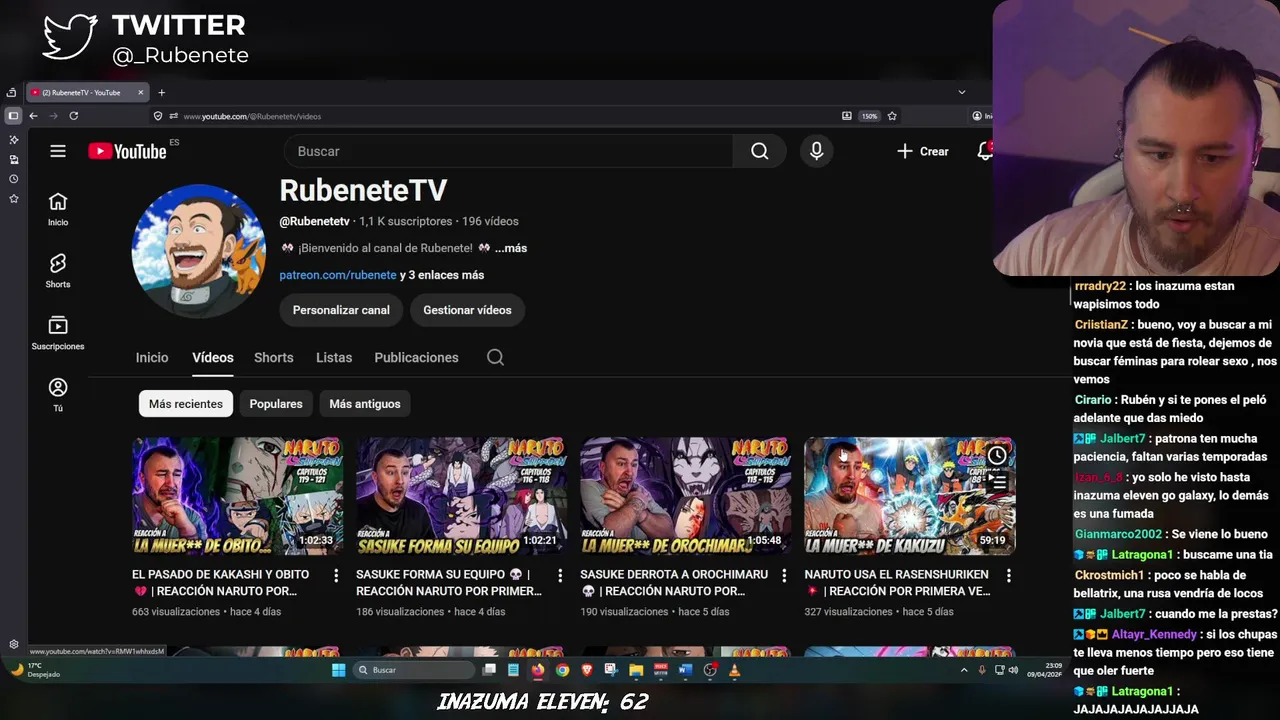Go to the YouTube home logo

[x=127, y=151]
